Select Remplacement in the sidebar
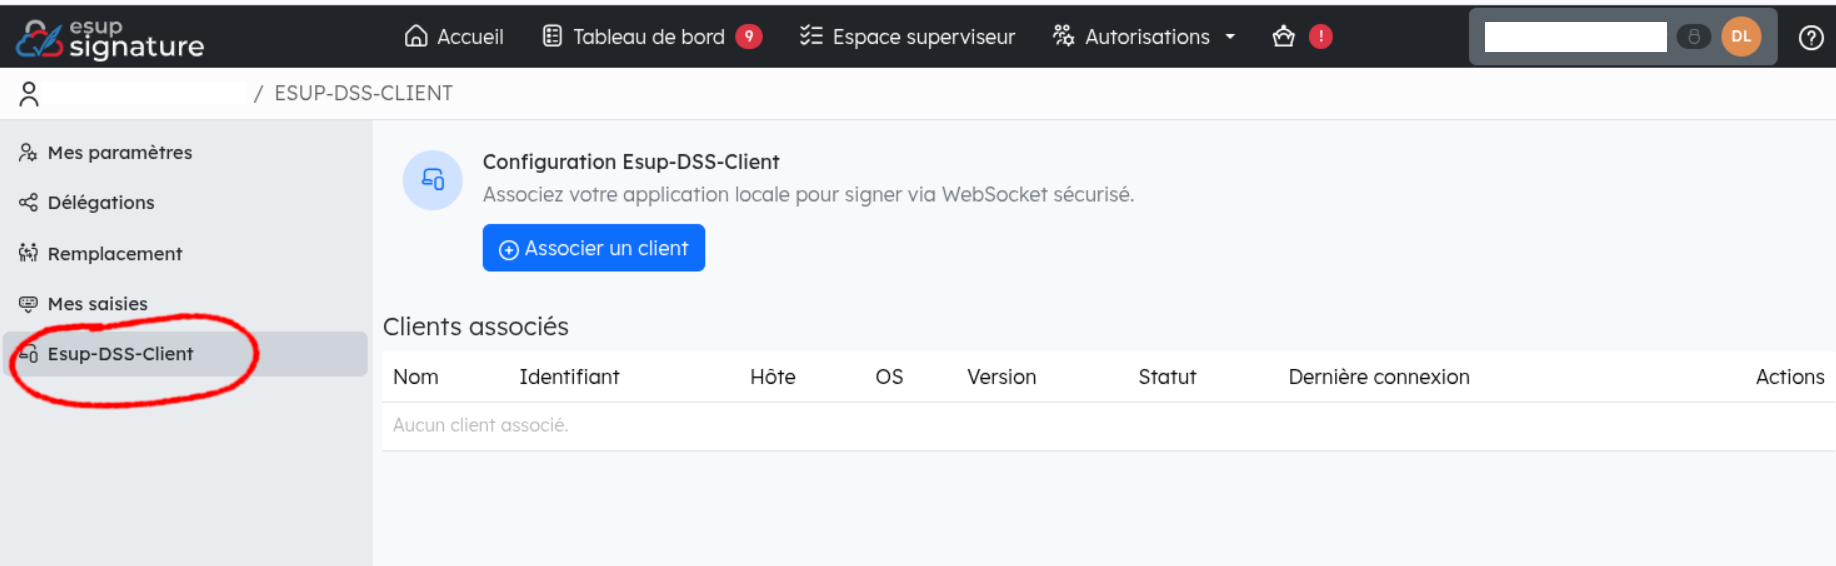The height and width of the screenshot is (566, 1836). pos(101,254)
